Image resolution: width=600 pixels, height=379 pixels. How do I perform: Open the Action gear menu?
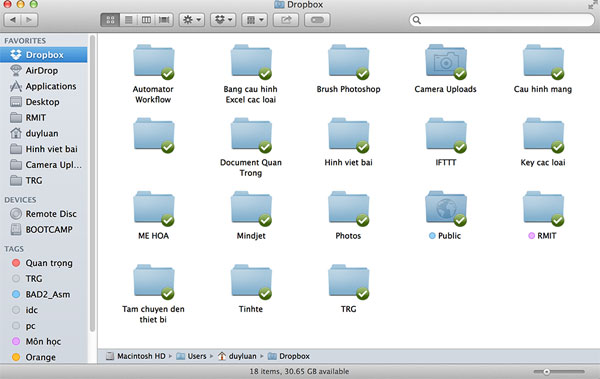click(192, 20)
